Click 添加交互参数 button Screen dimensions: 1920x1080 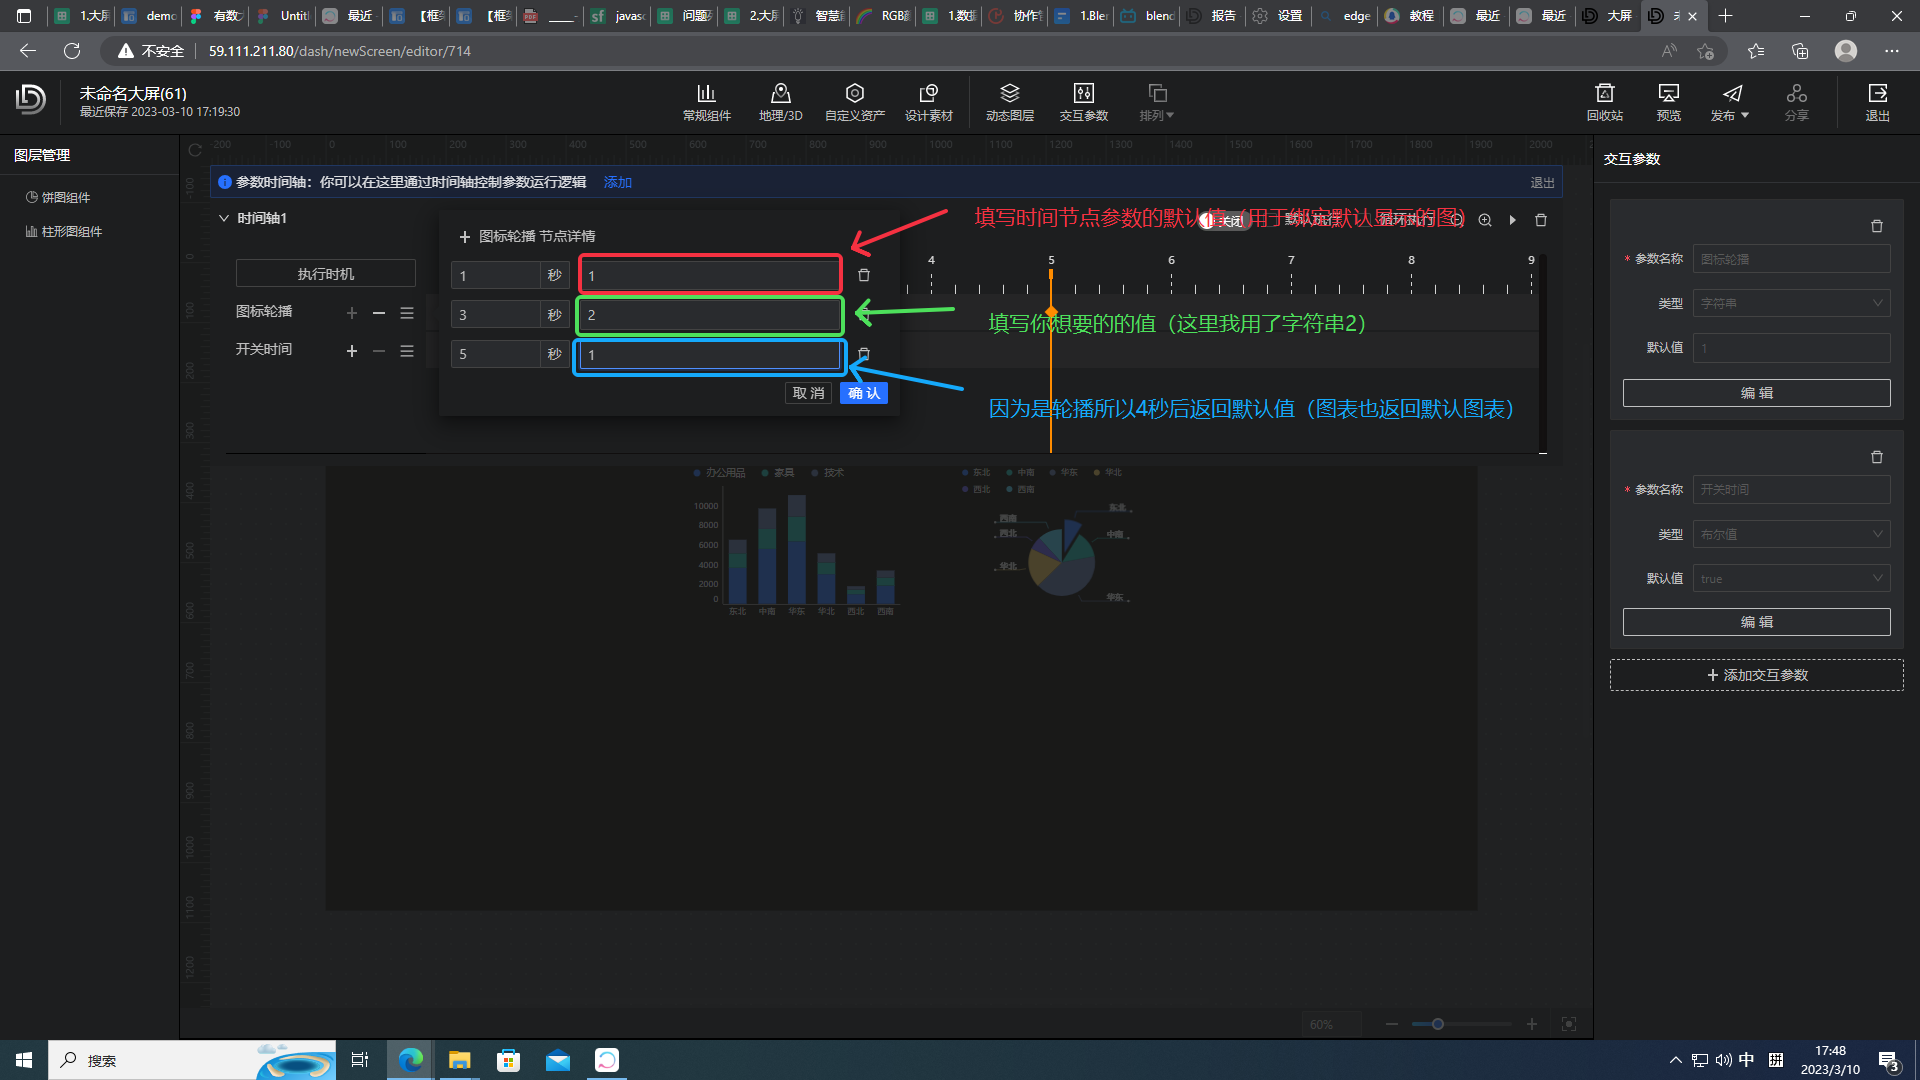click(1756, 675)
